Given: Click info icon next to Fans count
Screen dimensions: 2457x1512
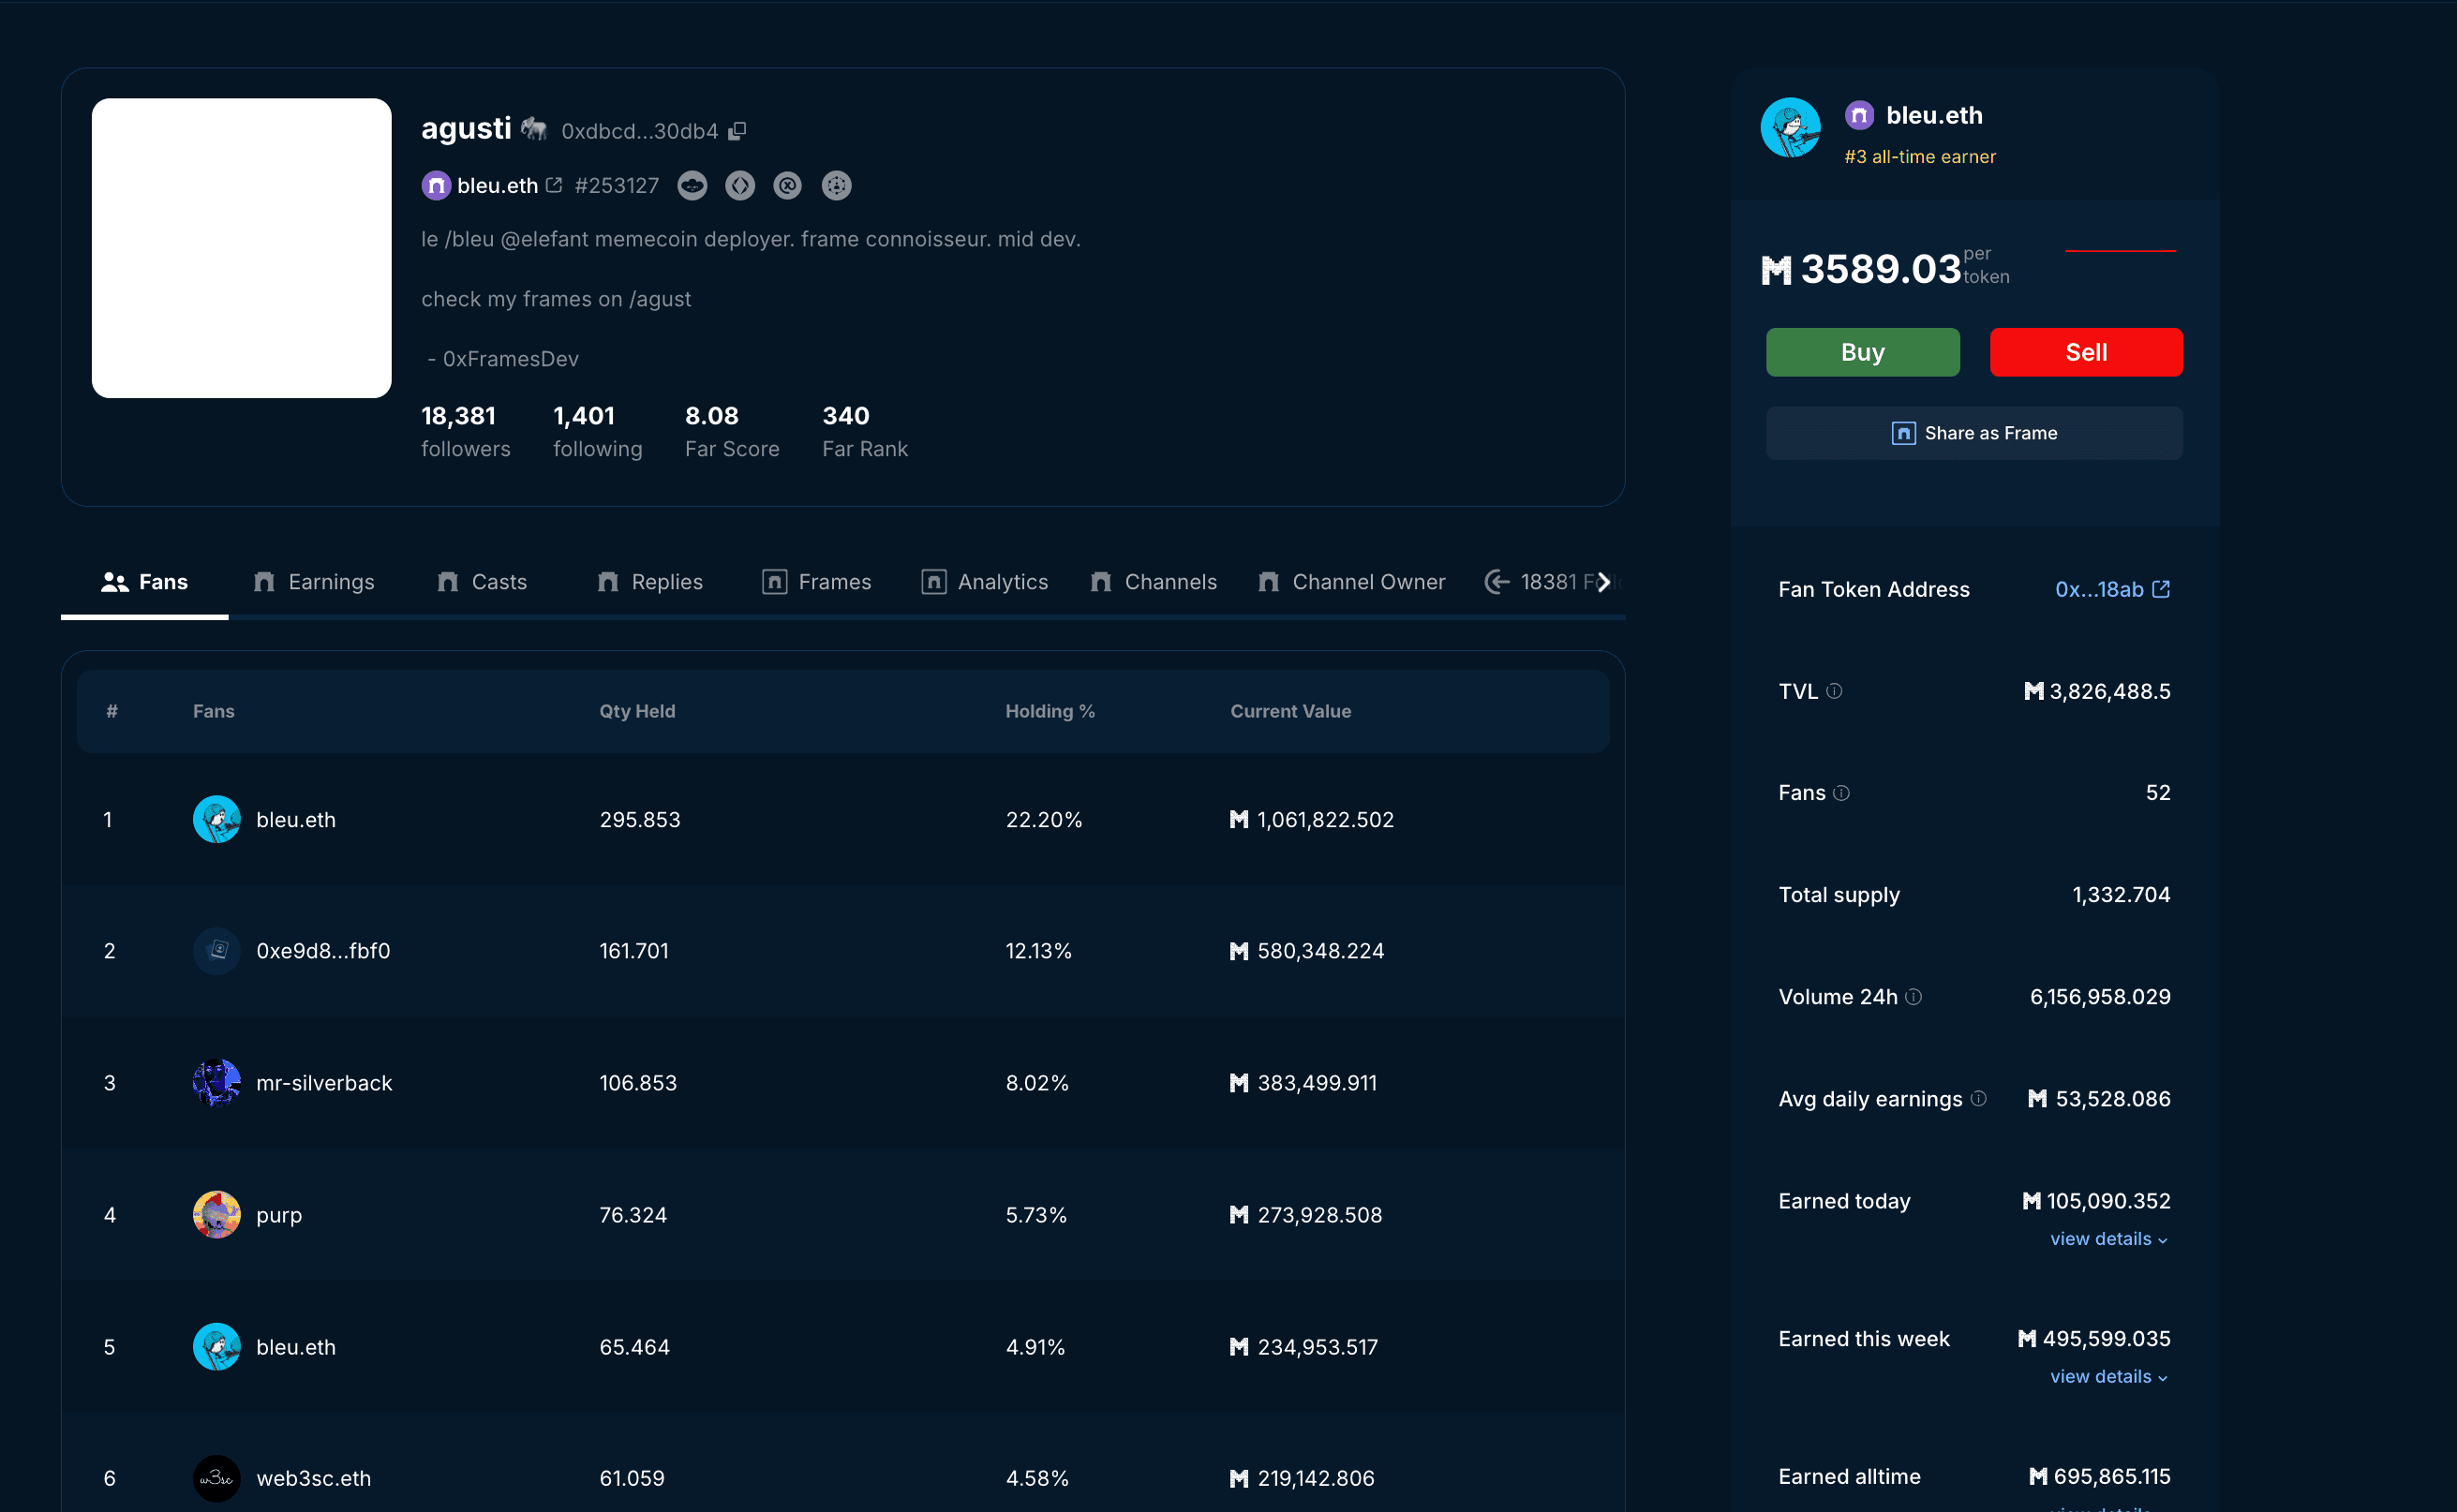Looking at the screenshot, I should coord(1841,793).
